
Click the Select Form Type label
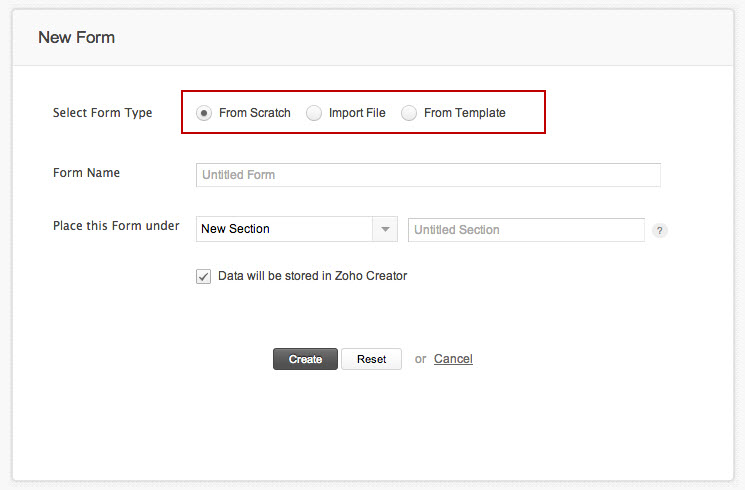[103, 113]
